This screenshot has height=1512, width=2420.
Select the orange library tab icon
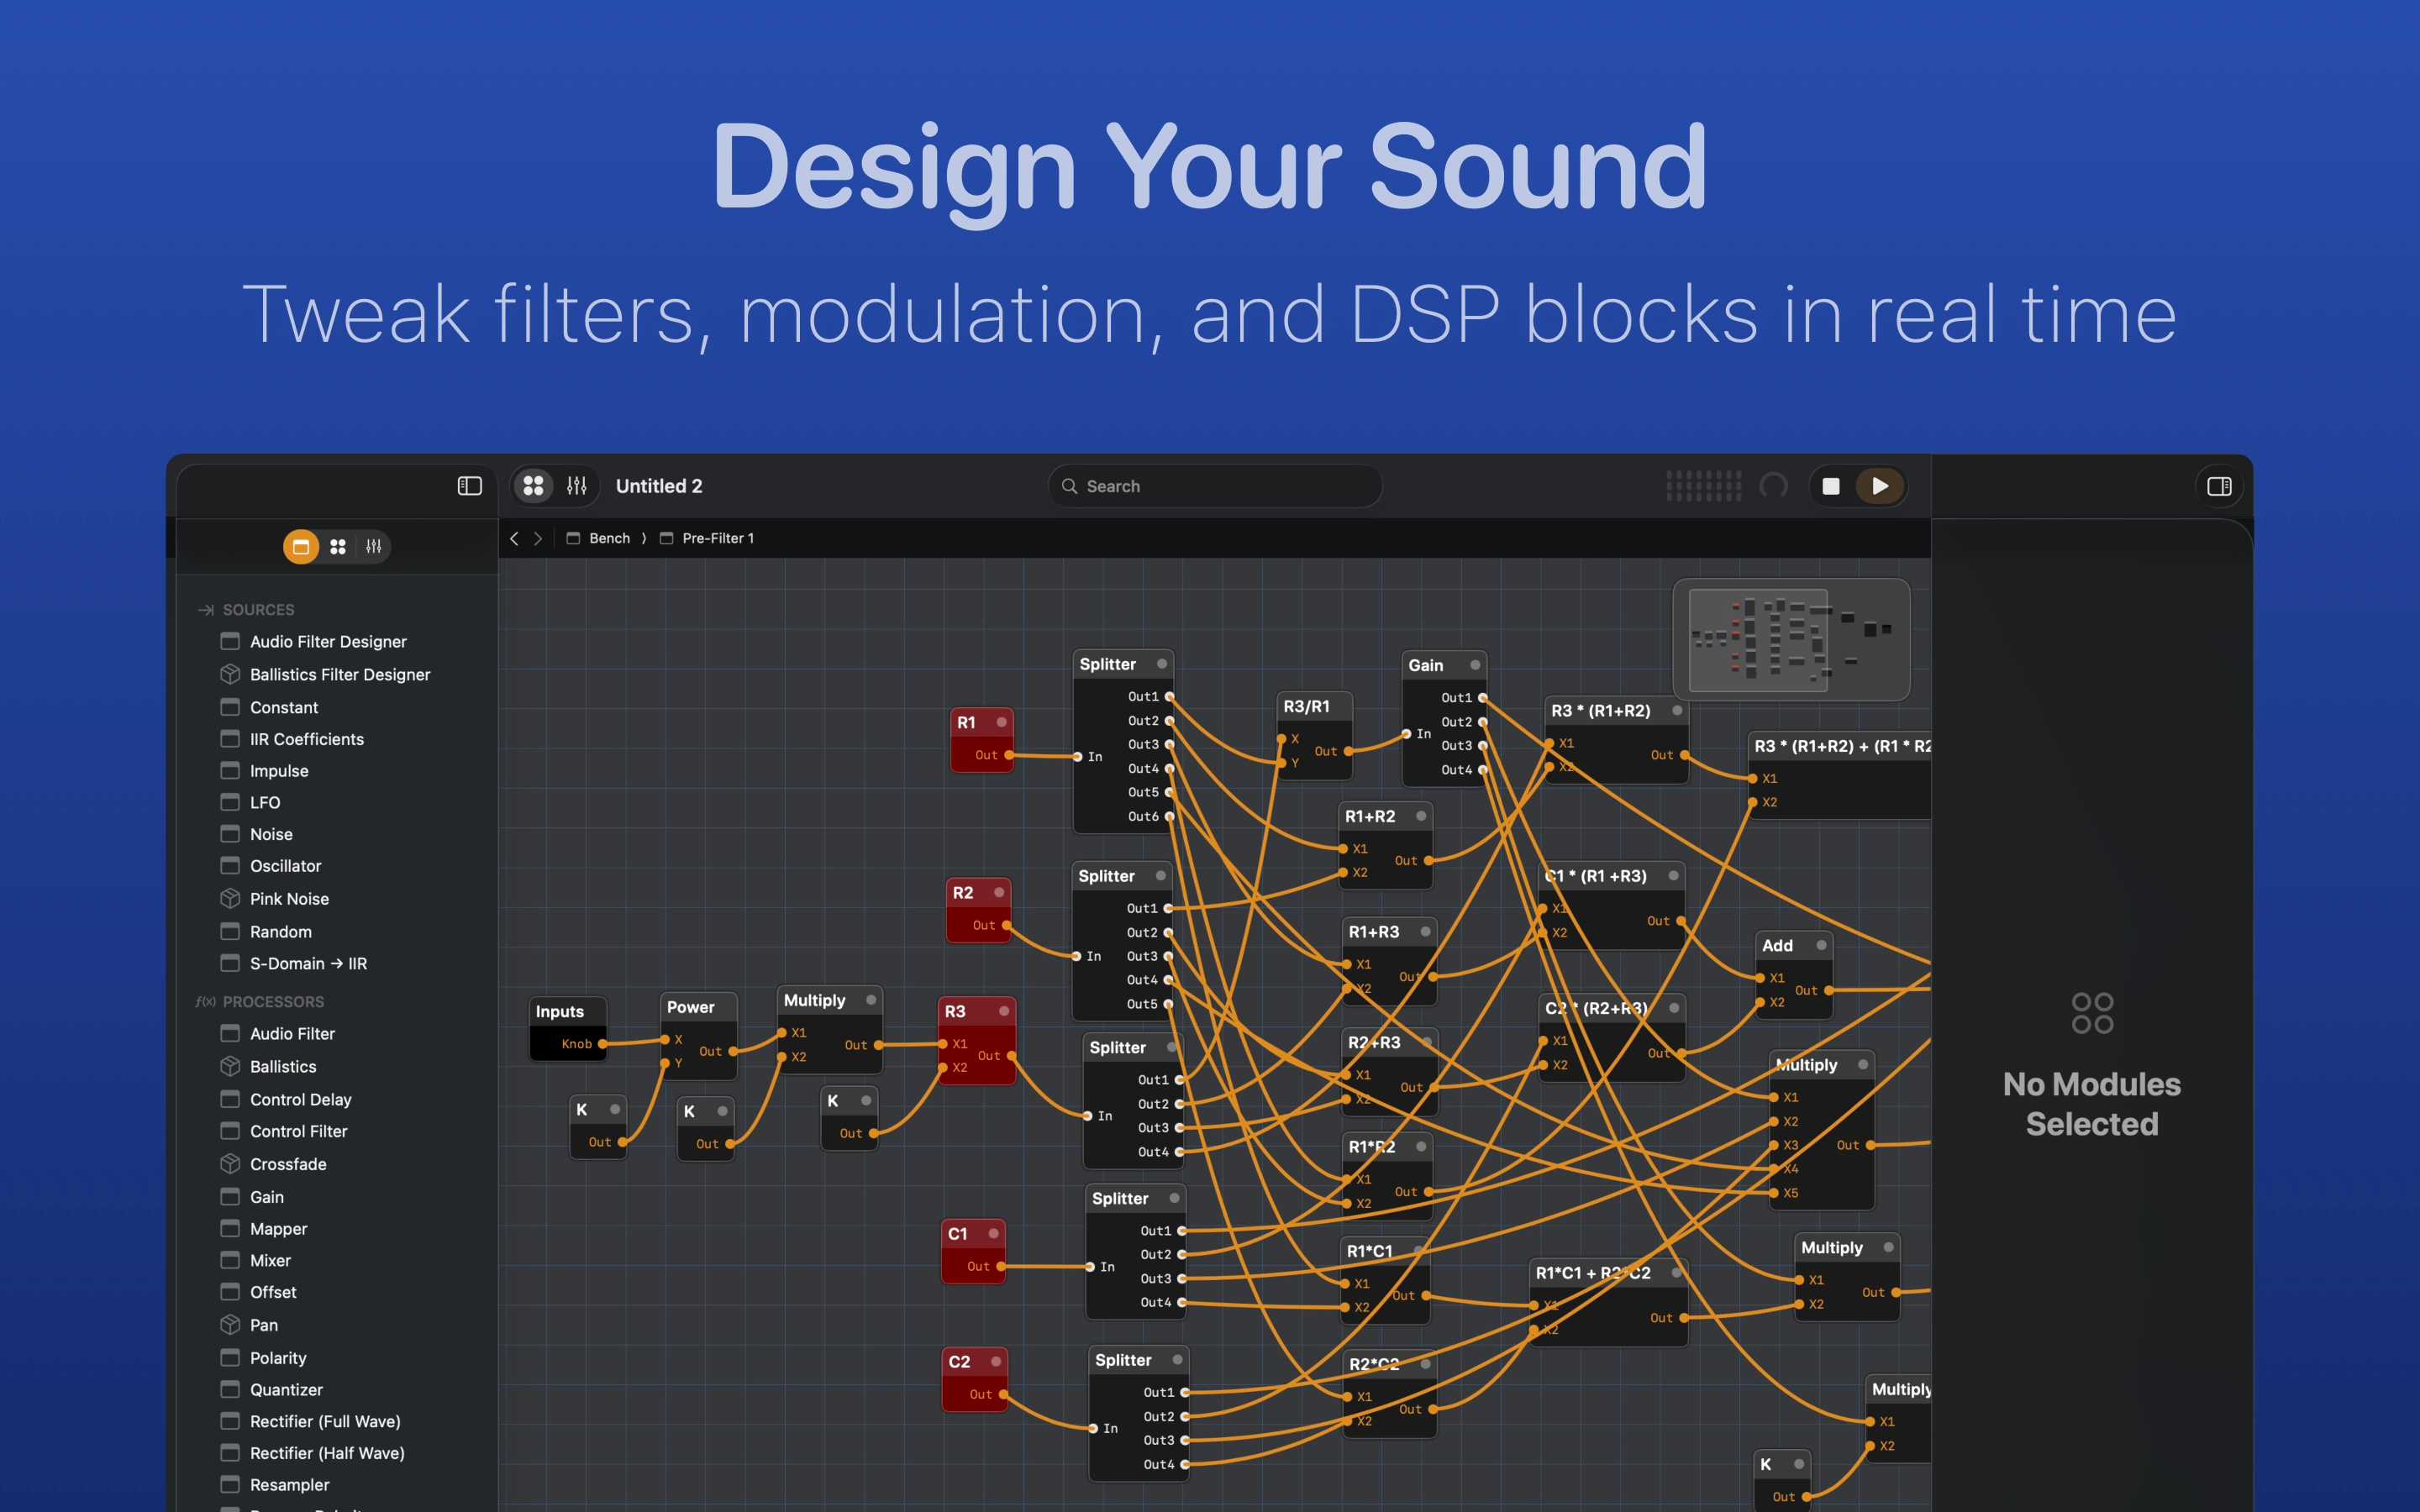(300, 547)
